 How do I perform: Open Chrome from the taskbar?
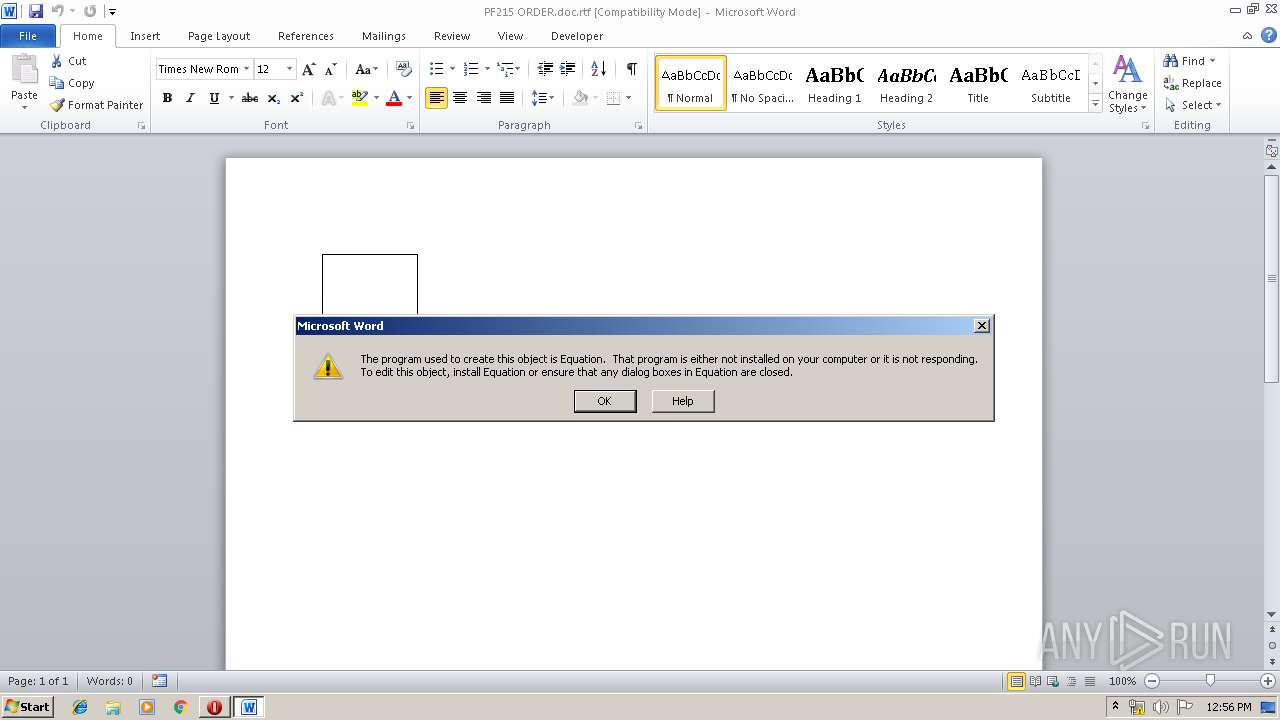tap(180, 707)
